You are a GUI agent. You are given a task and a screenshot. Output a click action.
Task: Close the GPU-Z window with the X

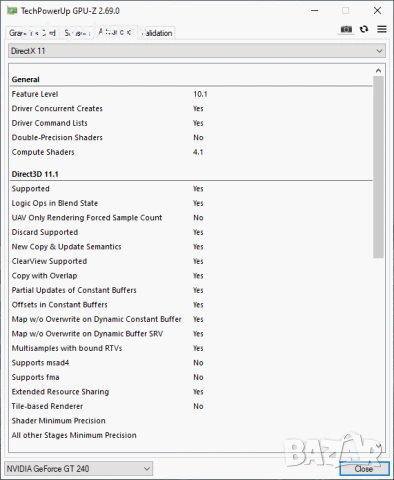point(377,11)
